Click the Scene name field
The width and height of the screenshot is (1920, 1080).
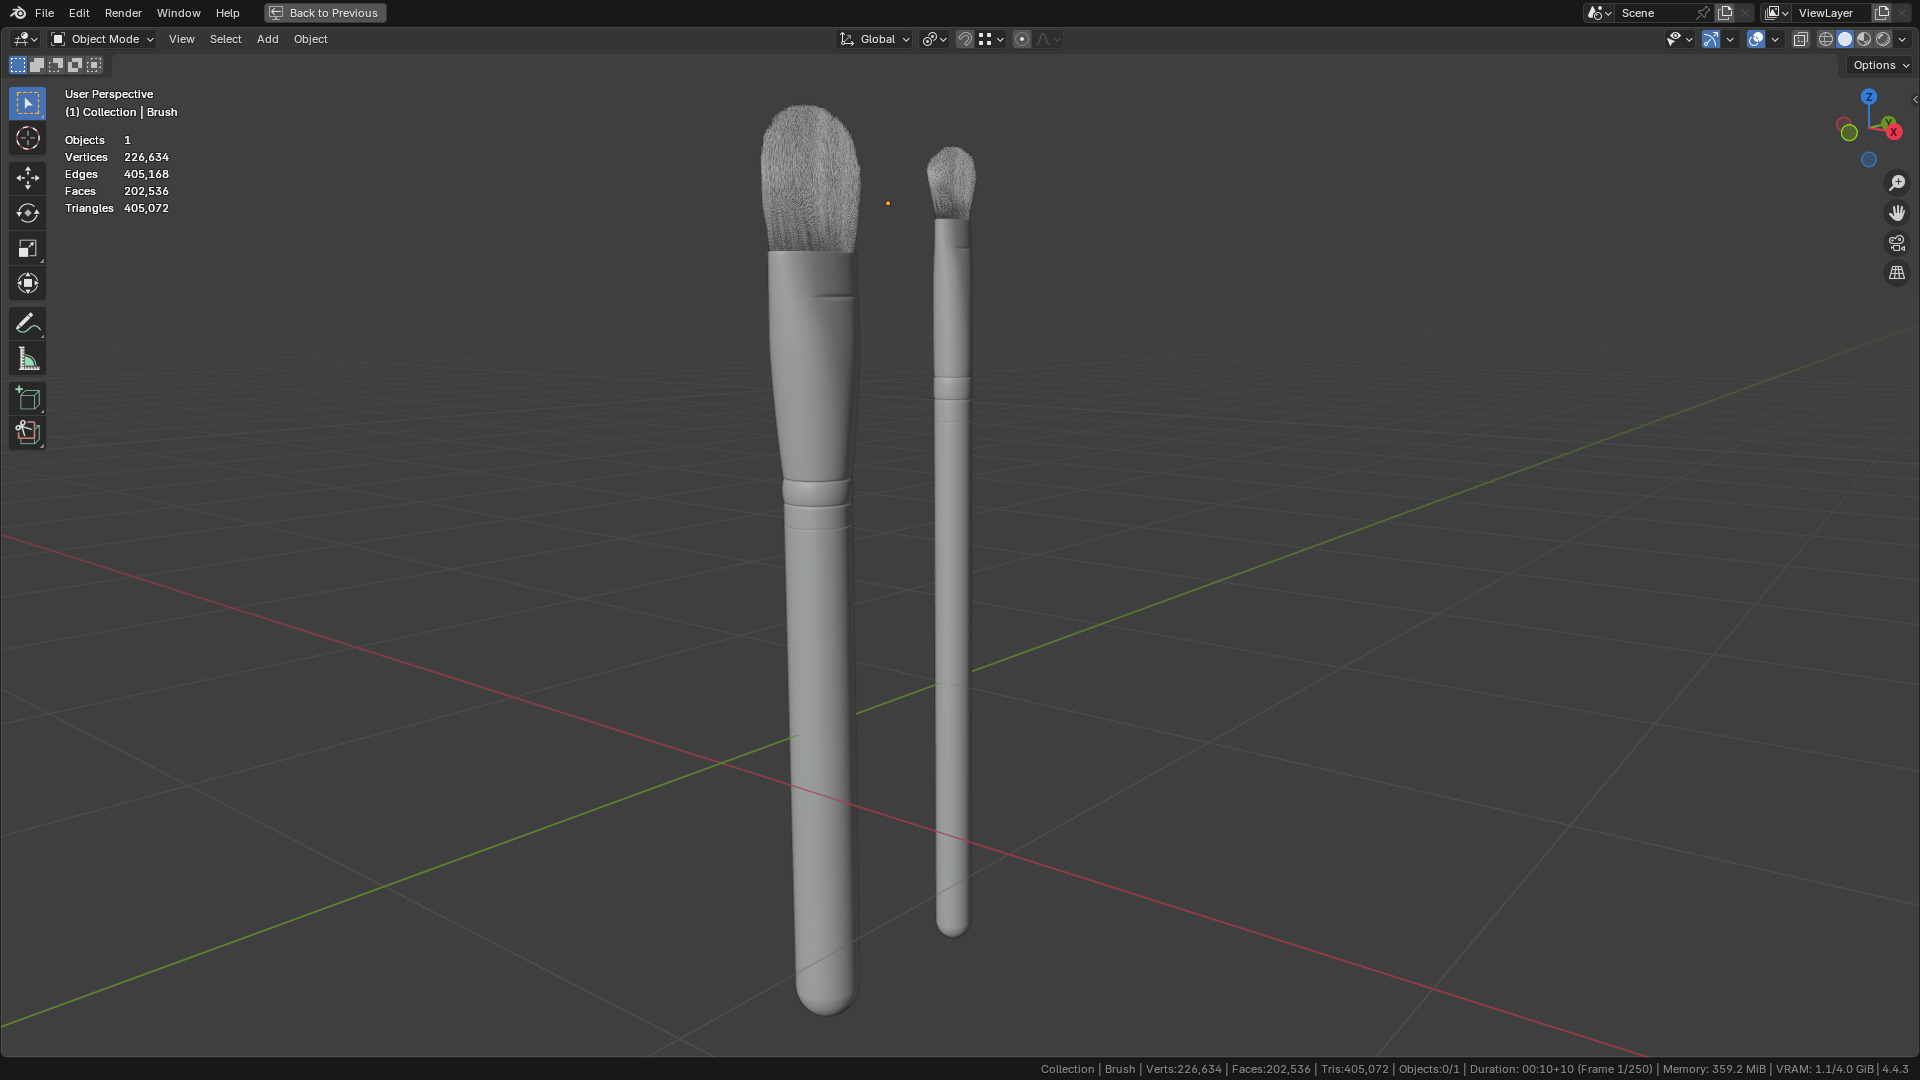[x=1655, y=13]
